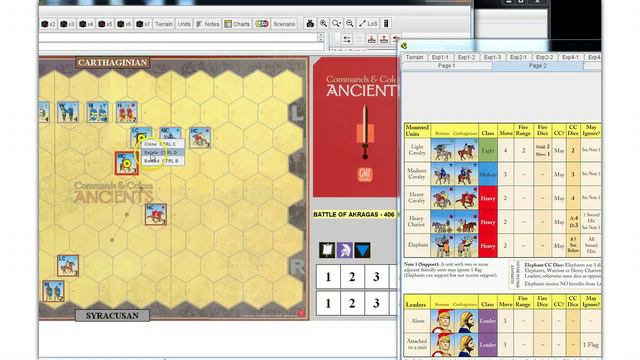Click the Elephant row in chart
Viewport: 640px width, 360px height.
pyautogui.click(x=502, y=245)
